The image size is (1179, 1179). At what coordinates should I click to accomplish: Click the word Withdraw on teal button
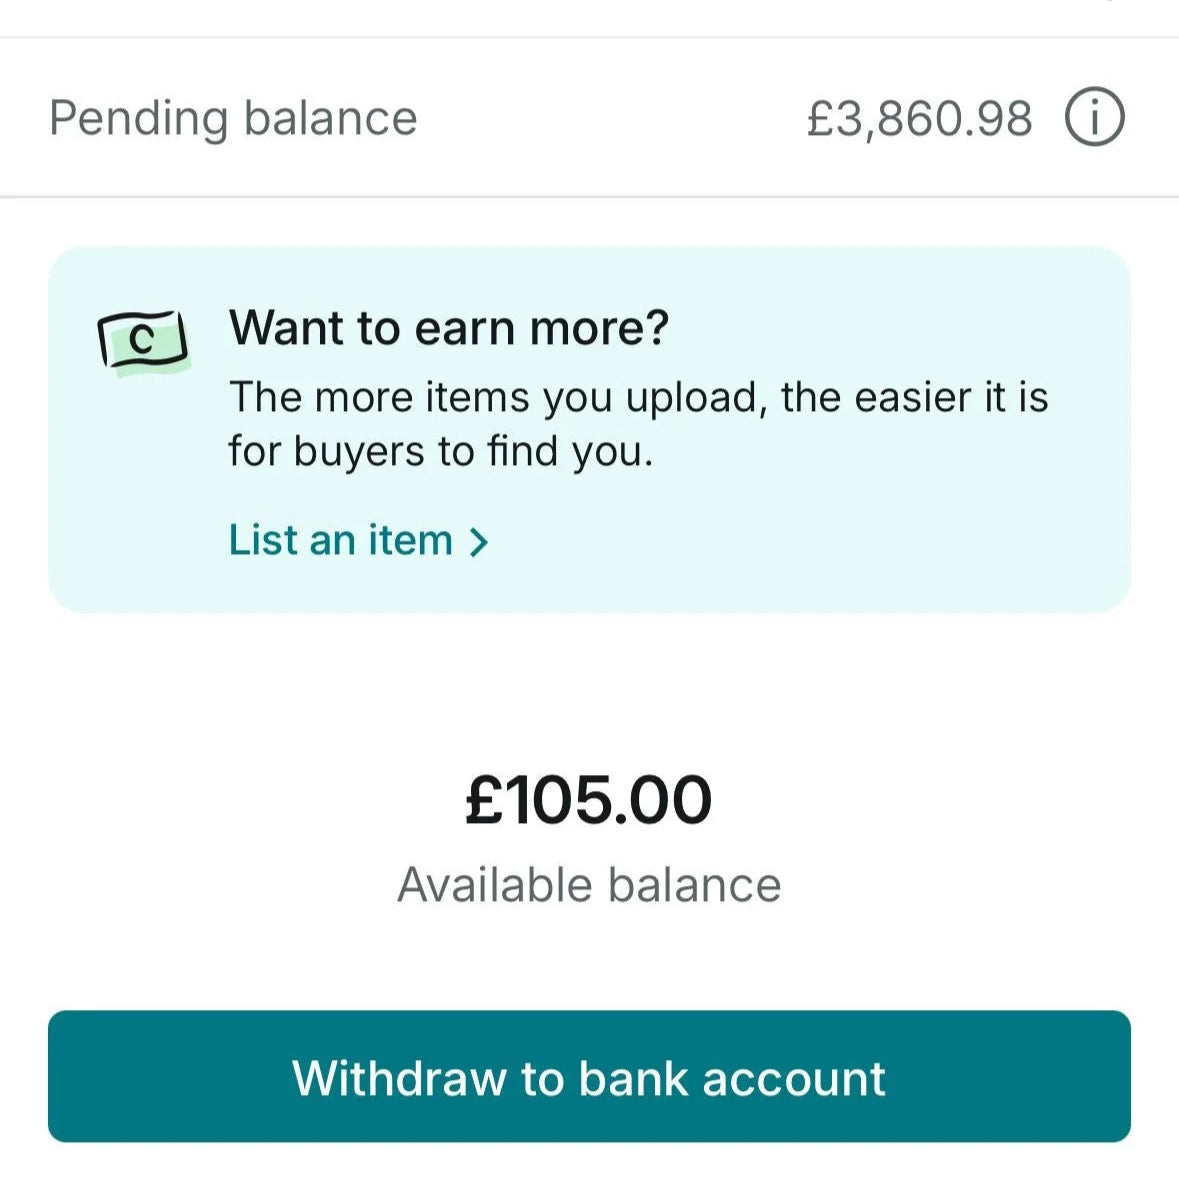pyautogui.click(x=399, y=1078)
